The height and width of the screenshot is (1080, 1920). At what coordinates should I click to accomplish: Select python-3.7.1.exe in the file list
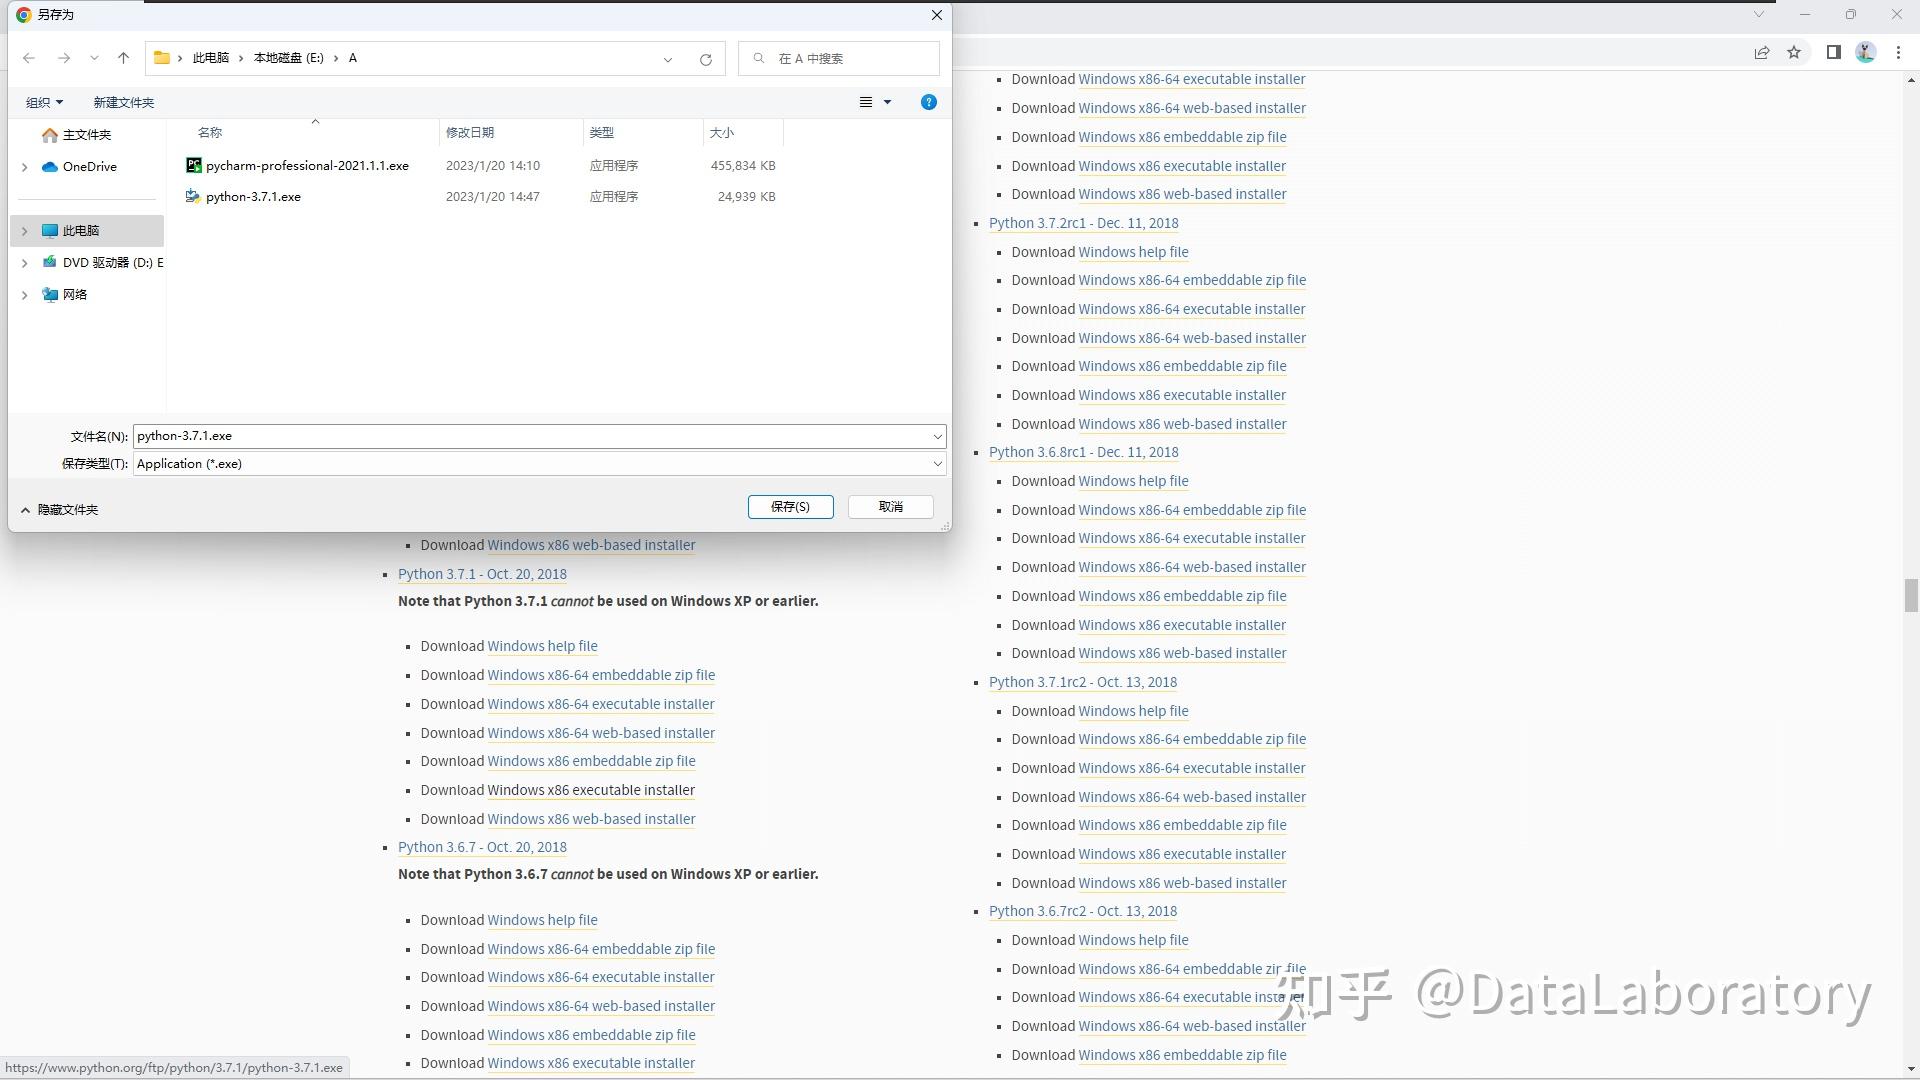[253, 196]
